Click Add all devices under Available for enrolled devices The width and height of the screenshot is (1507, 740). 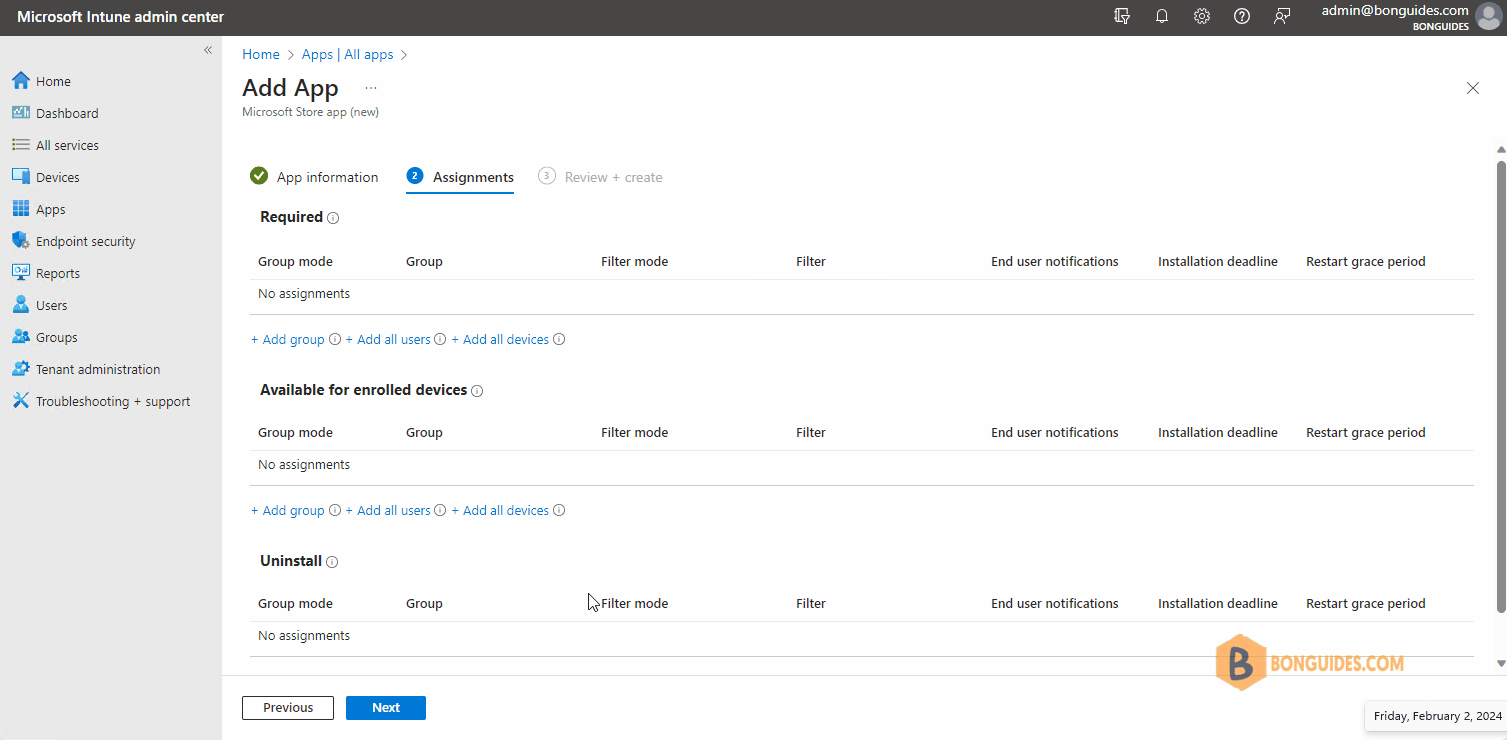pyautogui.click(x=500, y=510)
